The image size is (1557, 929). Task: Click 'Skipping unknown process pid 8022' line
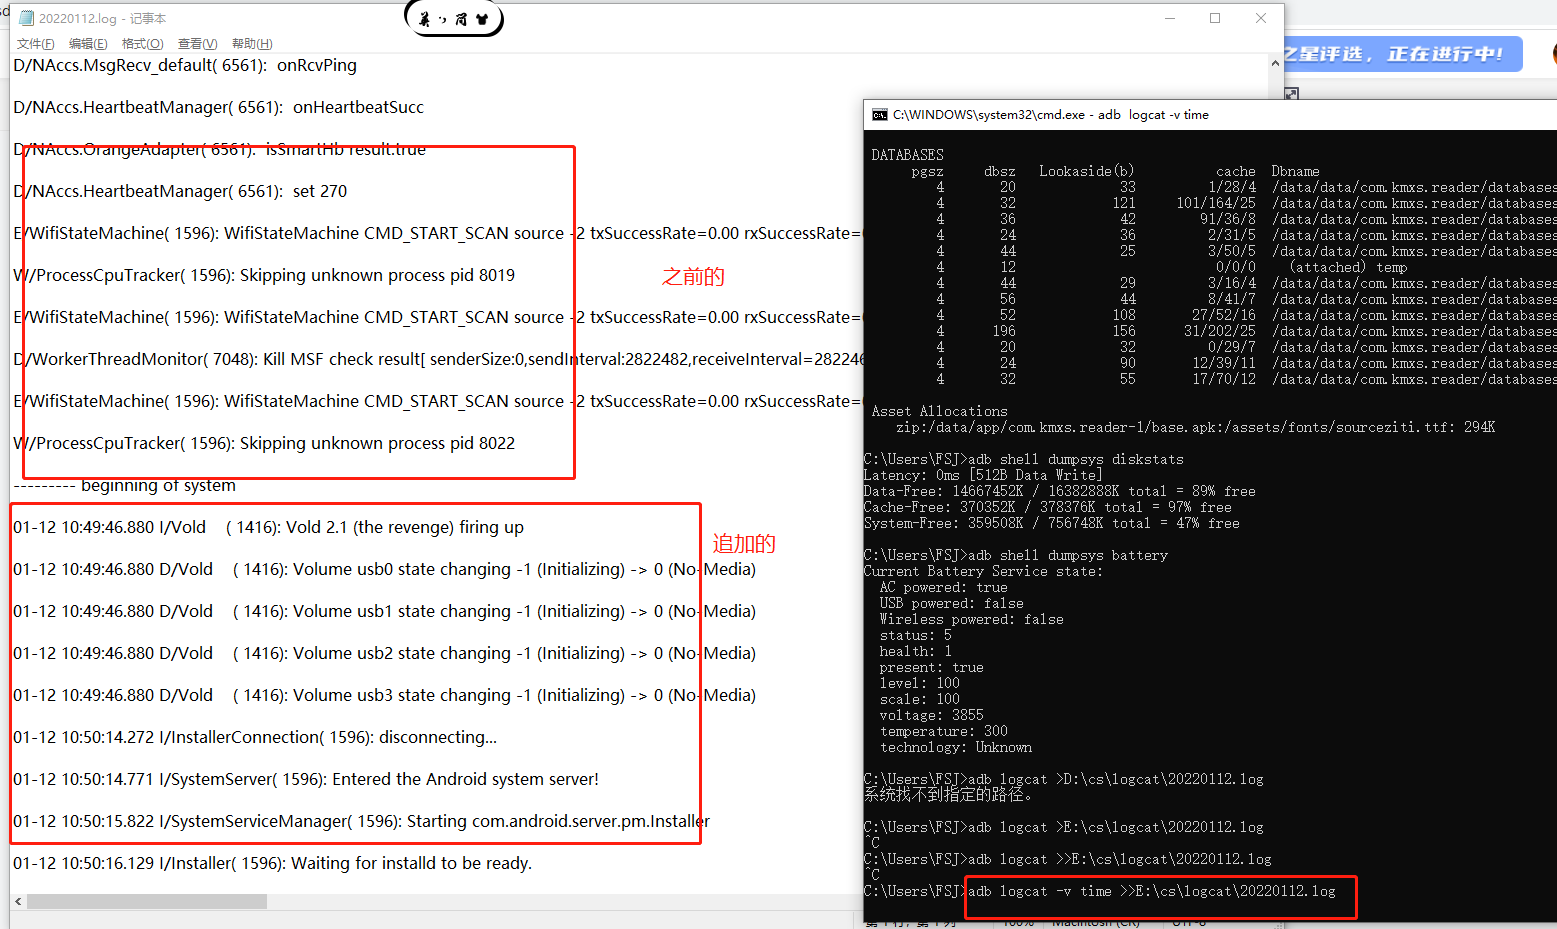pos(264,443)
